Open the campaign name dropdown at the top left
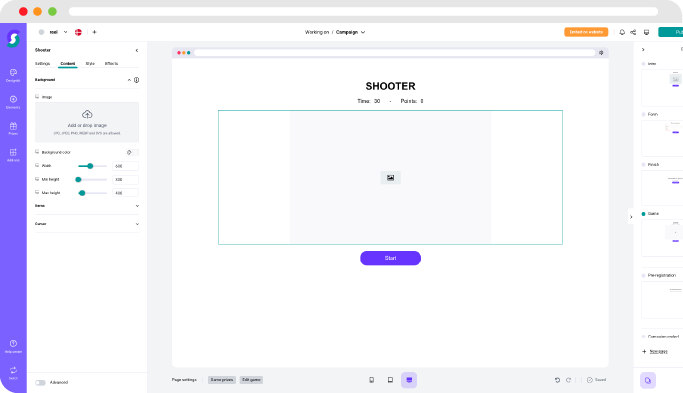Viewport: 683px width, 393px height. tap(65, 32)
